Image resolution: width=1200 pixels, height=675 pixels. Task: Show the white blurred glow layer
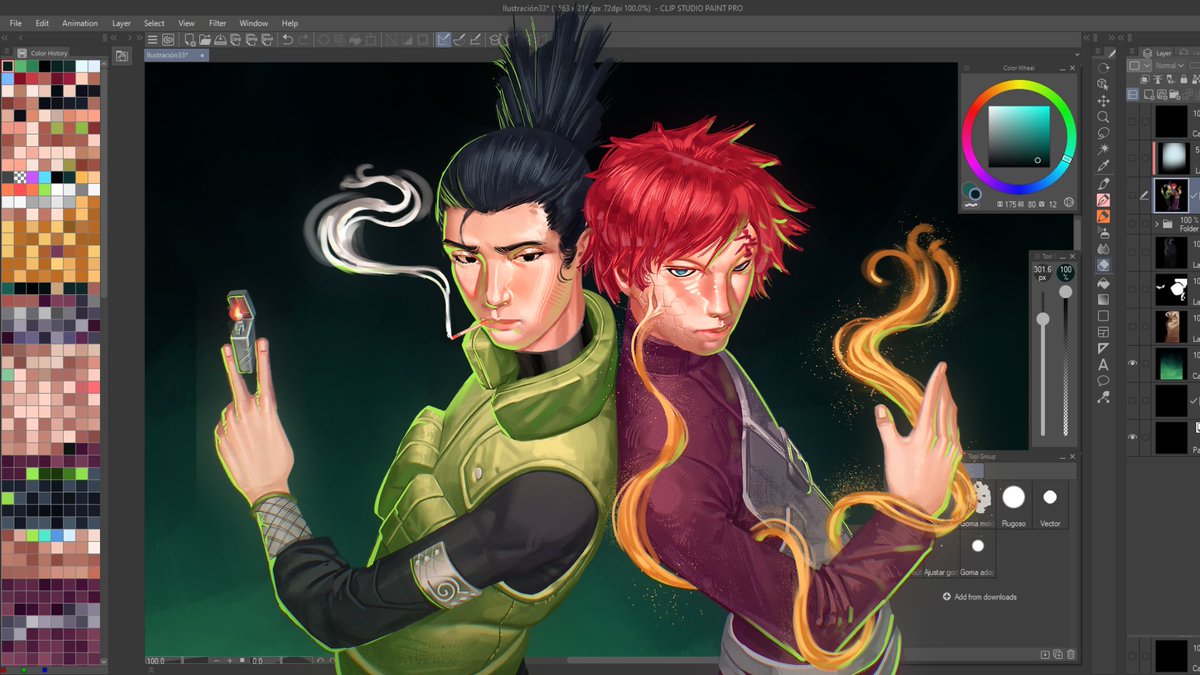[x=1132, y=158]
